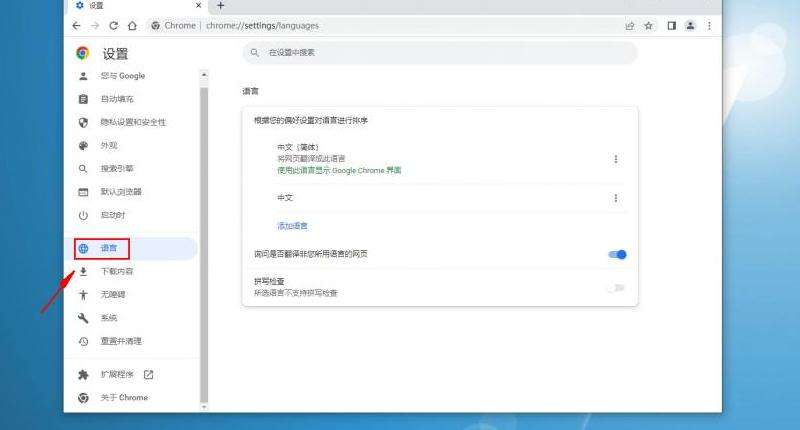800x430 pixels.
Task: Open the share page icon in address bar
Action: [629, 25]
